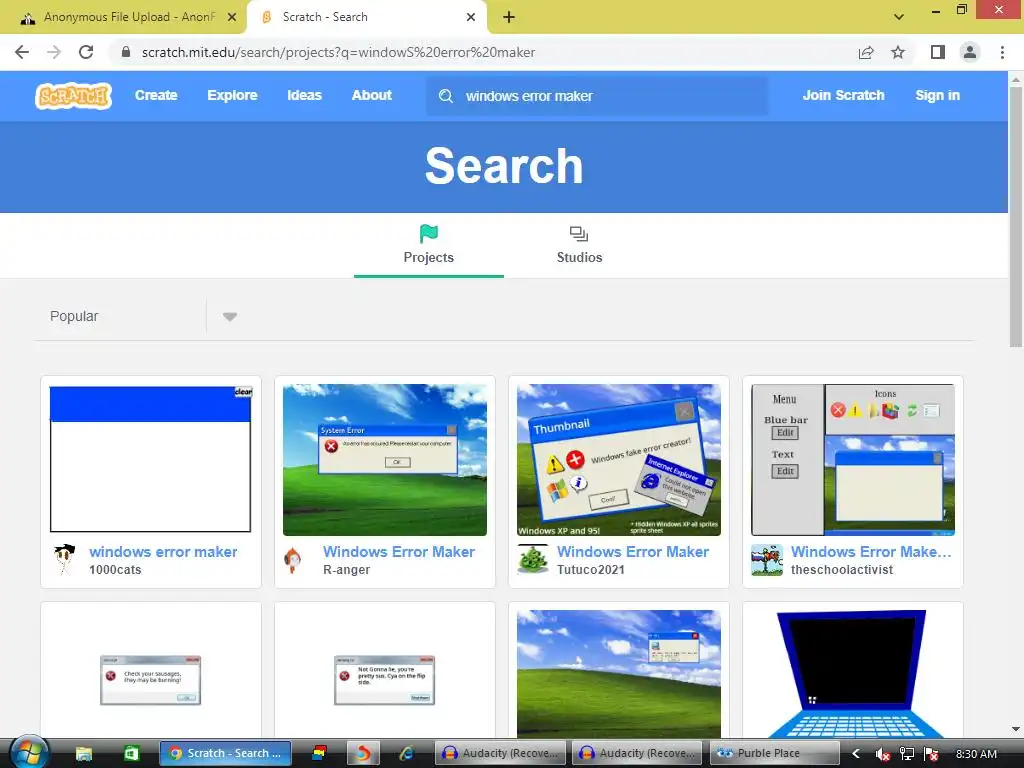Open theschoolactivist user avatar
The height and width of the screenshot is (768, 1024).
pos(767,560)
